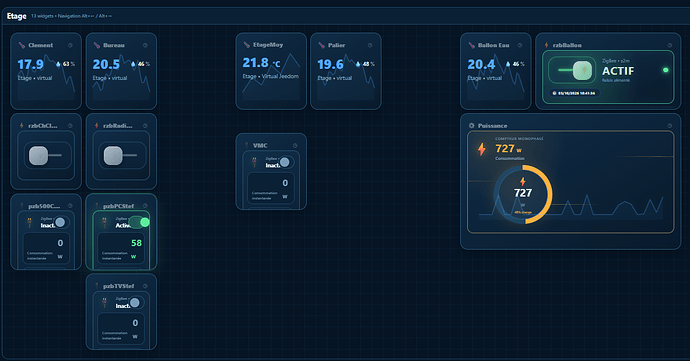Image resolution: width=690 pixels, height=361 pixels.
Task: Click the Bureau 20.5 temperature value
Action: point(106,65)
